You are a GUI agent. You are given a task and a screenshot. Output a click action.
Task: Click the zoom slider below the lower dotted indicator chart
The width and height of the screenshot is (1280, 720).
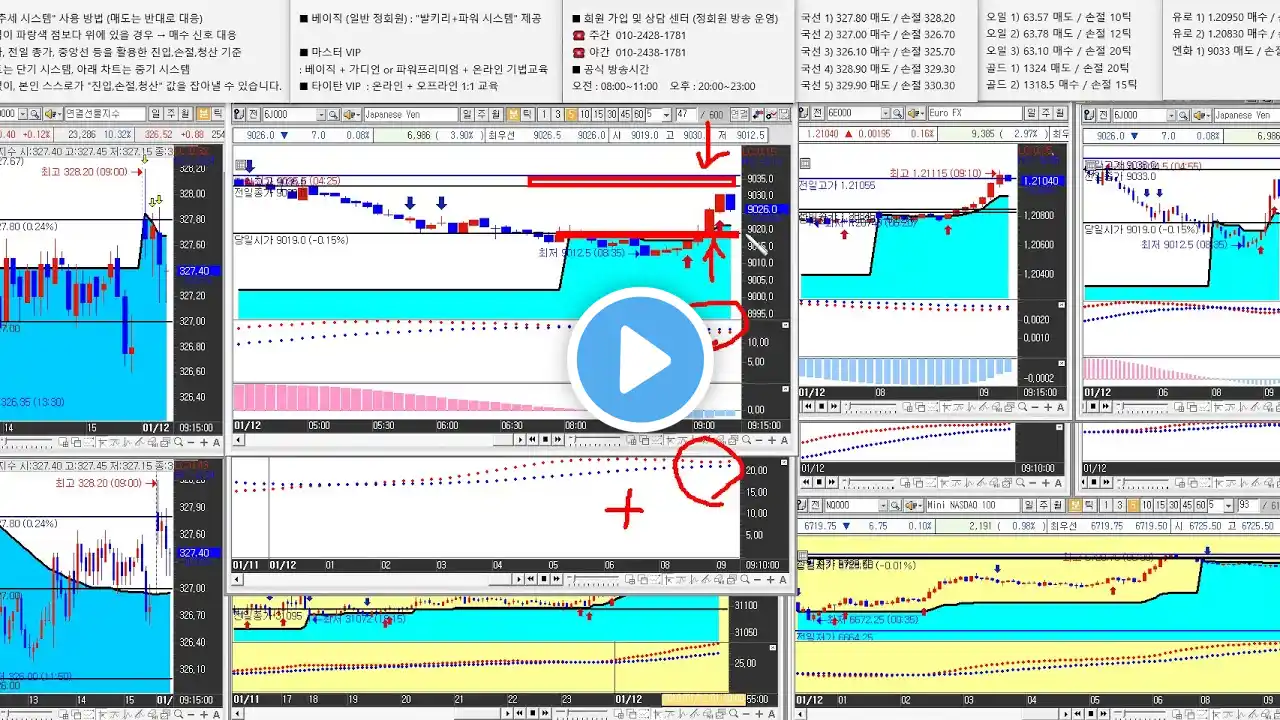(594, 579)
